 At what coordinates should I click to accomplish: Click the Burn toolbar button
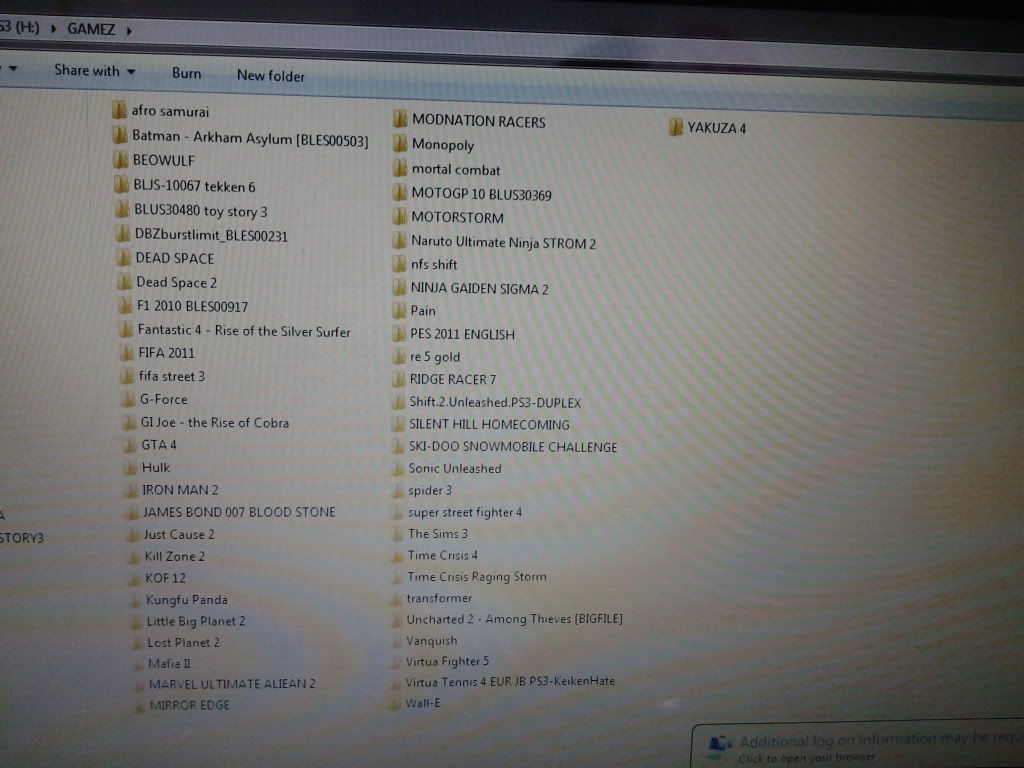click(186, 73)
